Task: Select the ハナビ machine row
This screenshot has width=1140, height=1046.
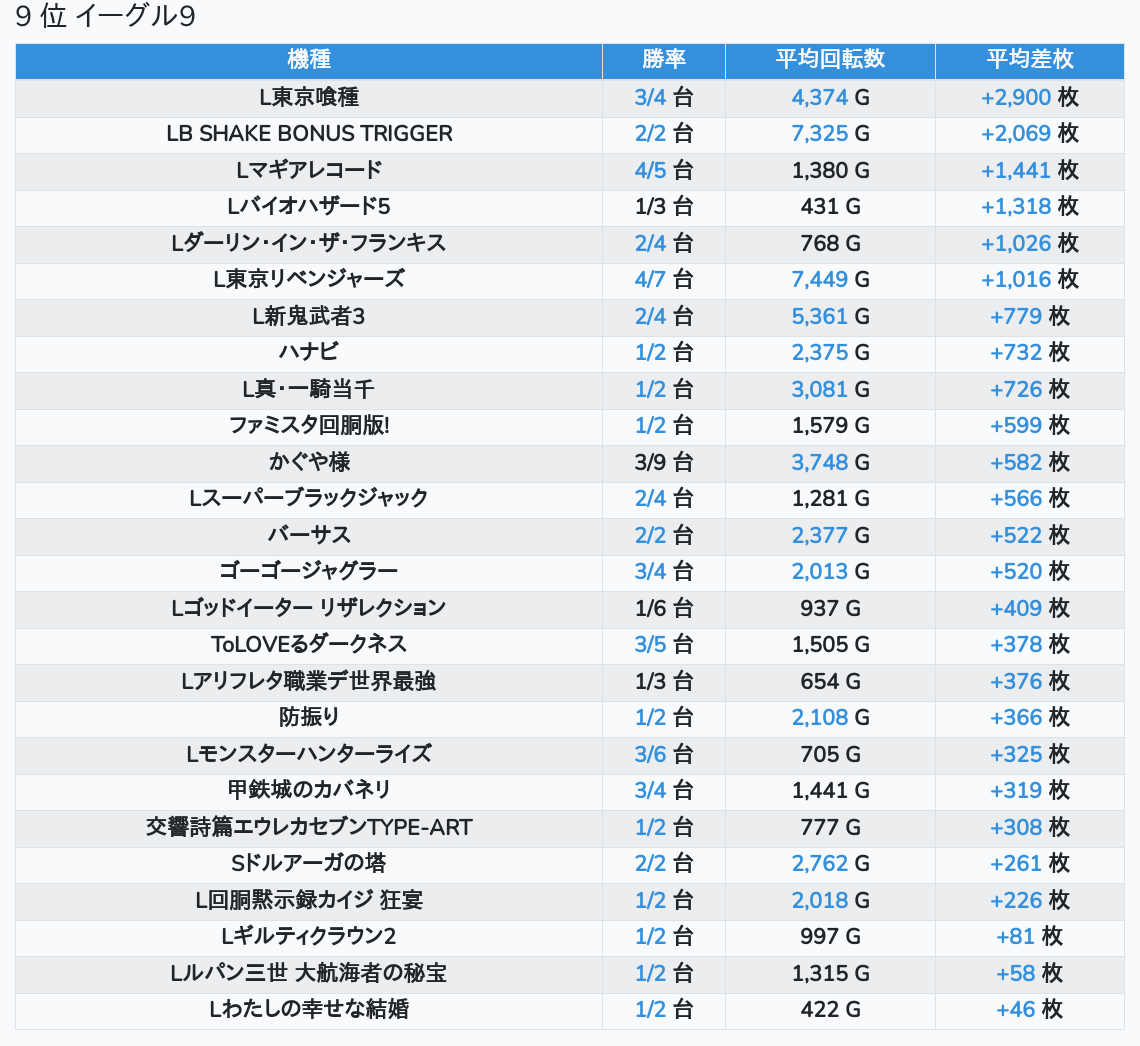Action: [308, 352]
